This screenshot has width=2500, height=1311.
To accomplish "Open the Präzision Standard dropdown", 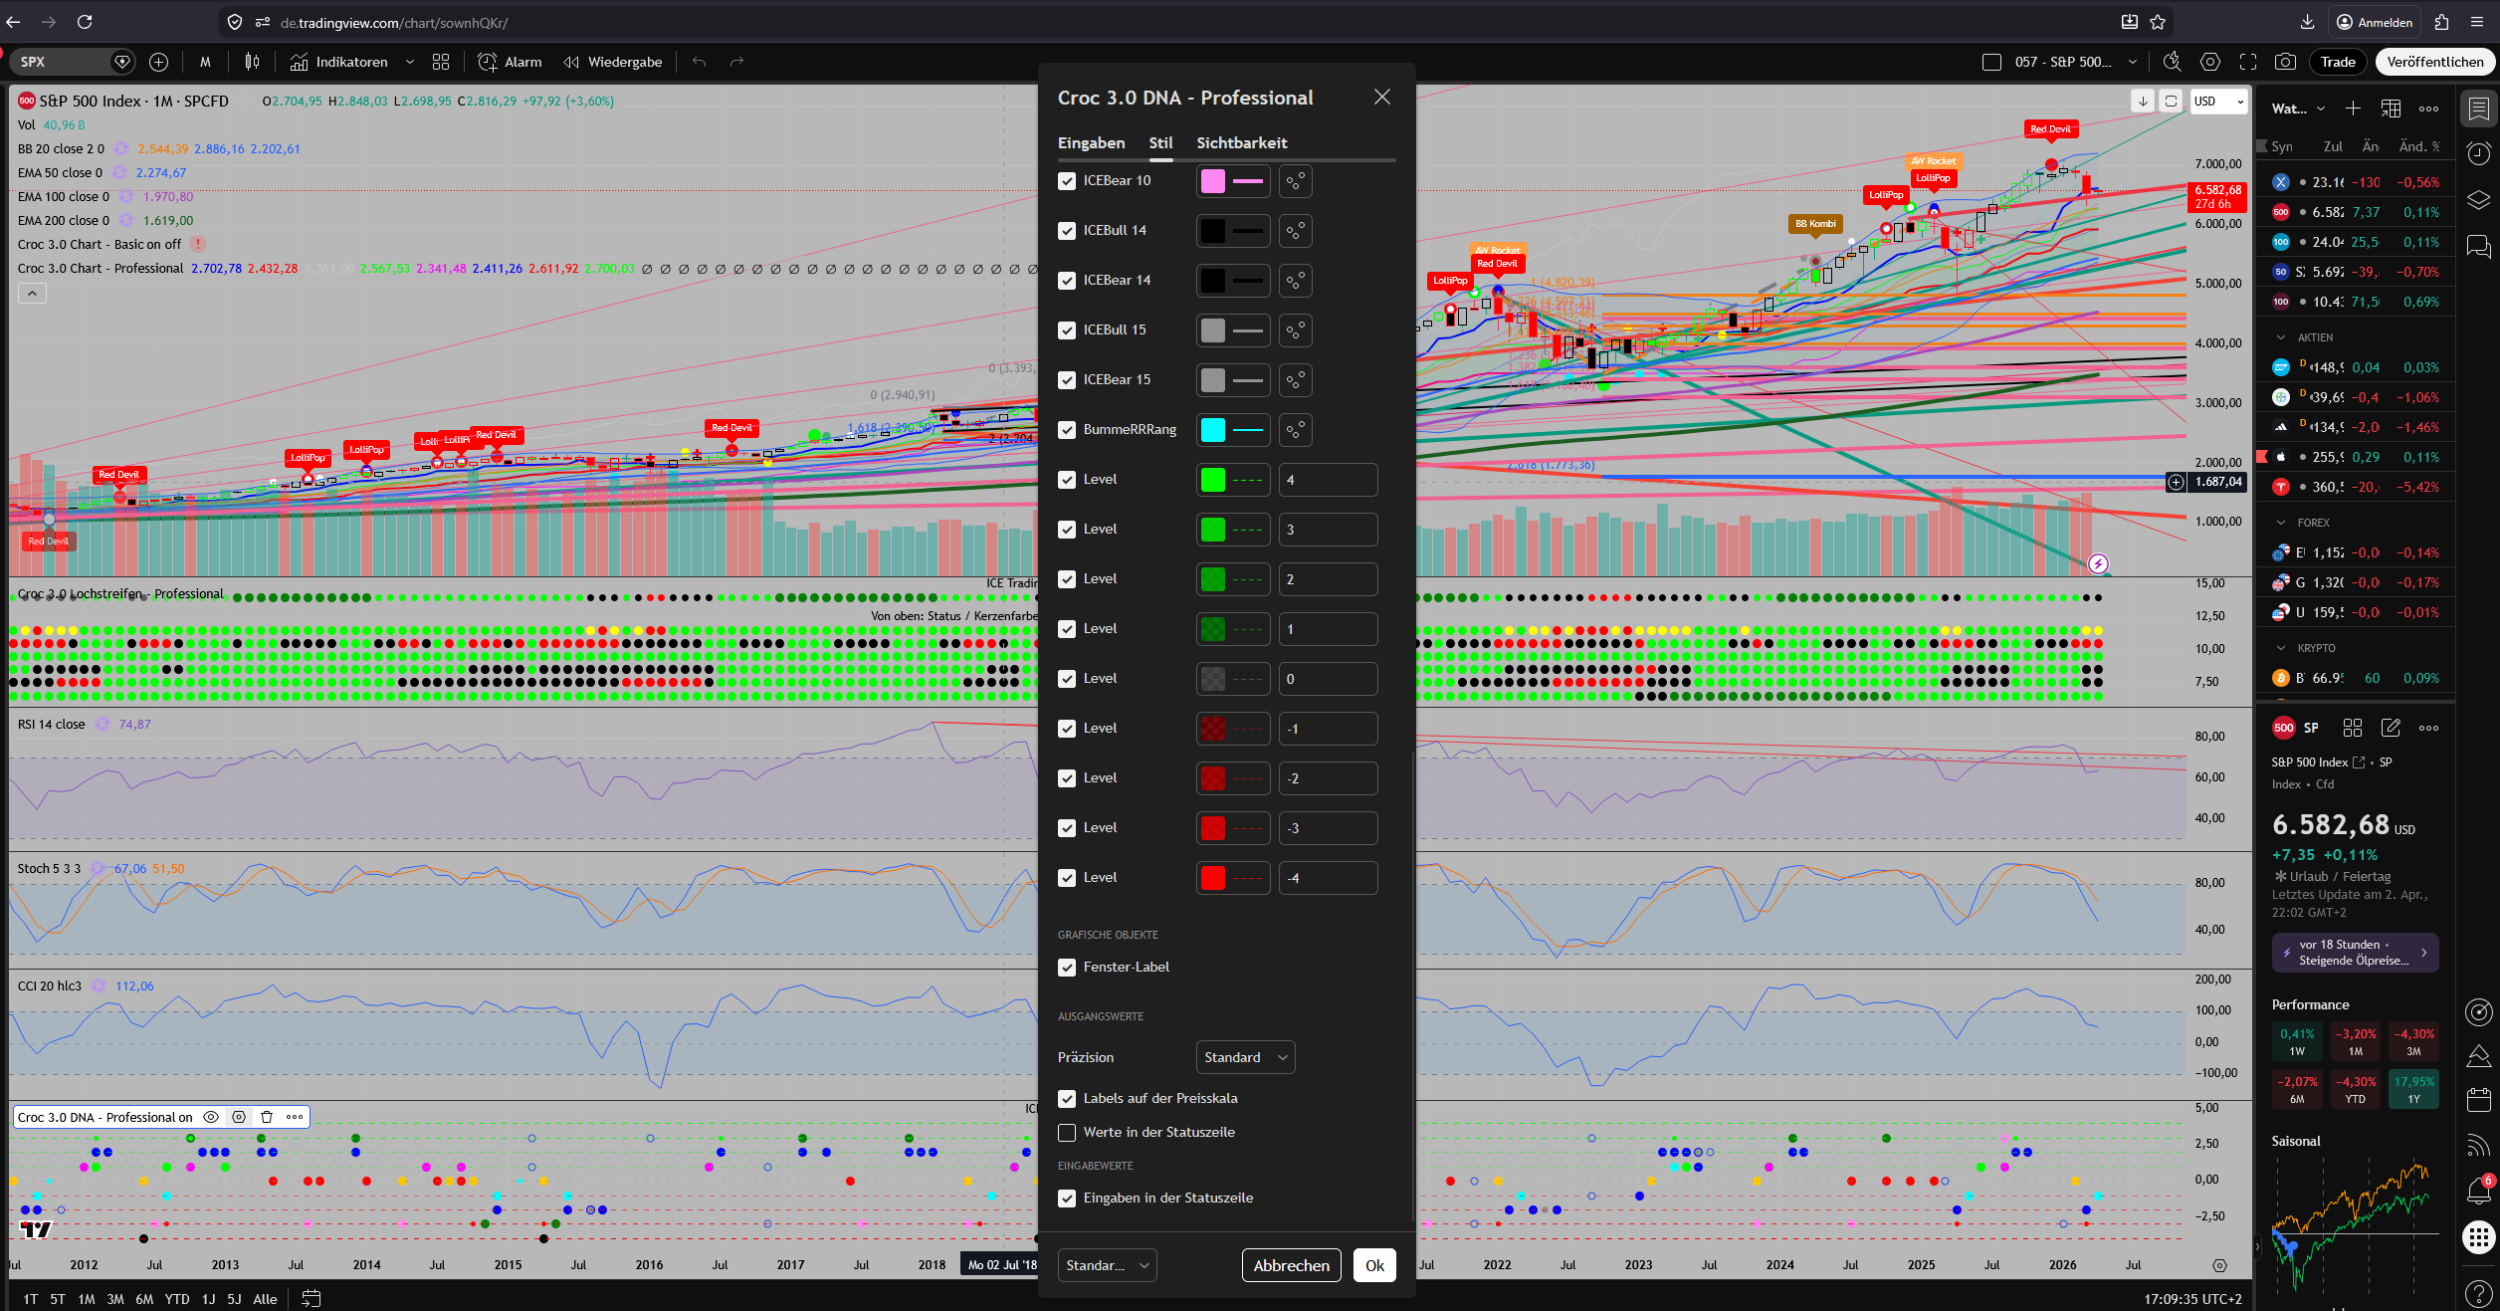I will point(1245,1057).
